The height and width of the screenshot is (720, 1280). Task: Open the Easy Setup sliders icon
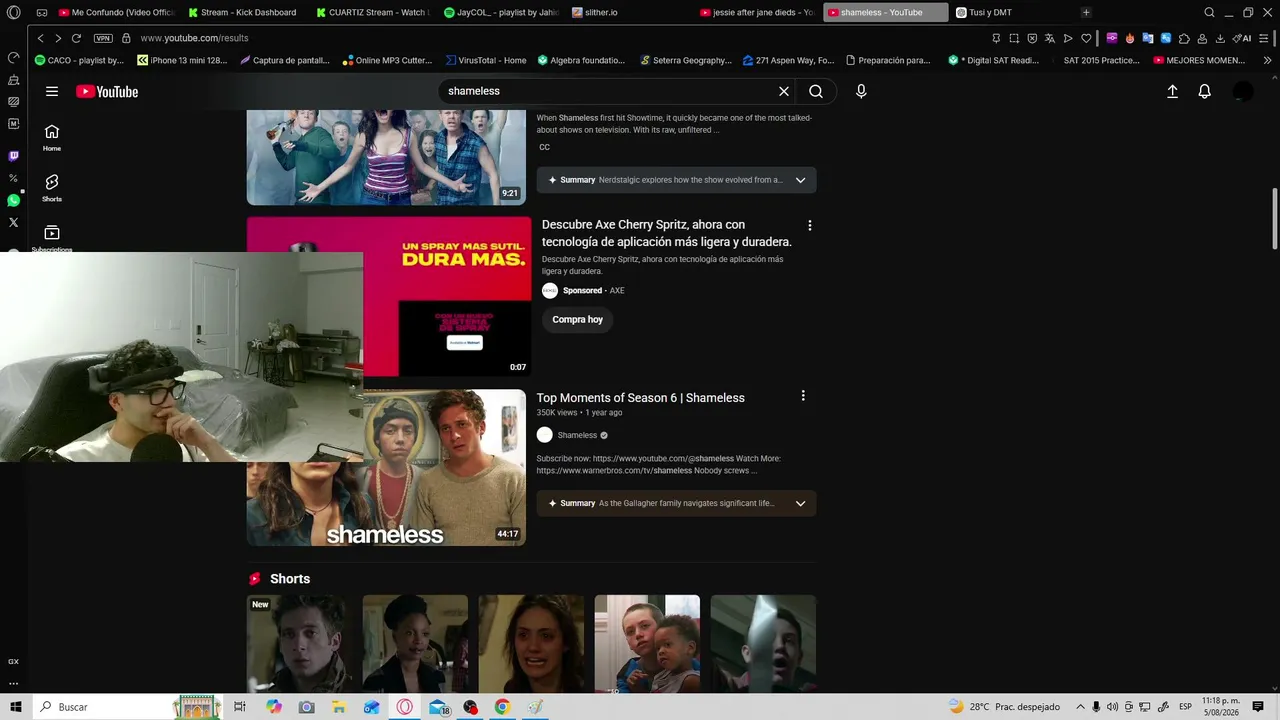[1266, 38]
